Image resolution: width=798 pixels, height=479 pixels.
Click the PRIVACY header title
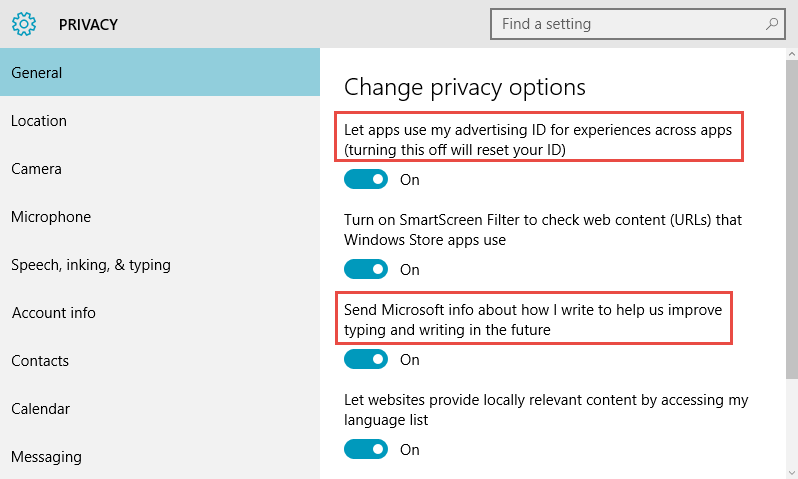(x=88, y=24)
